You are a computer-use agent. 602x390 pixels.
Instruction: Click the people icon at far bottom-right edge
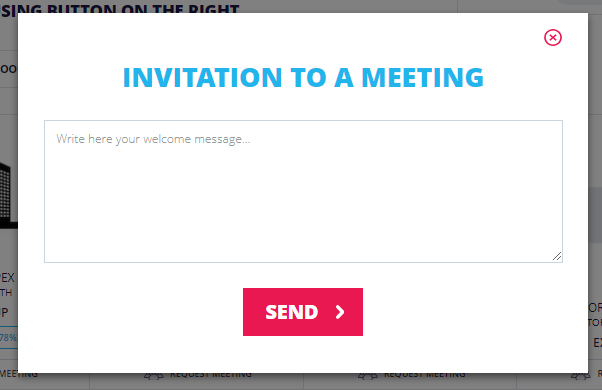coord(580,375)
